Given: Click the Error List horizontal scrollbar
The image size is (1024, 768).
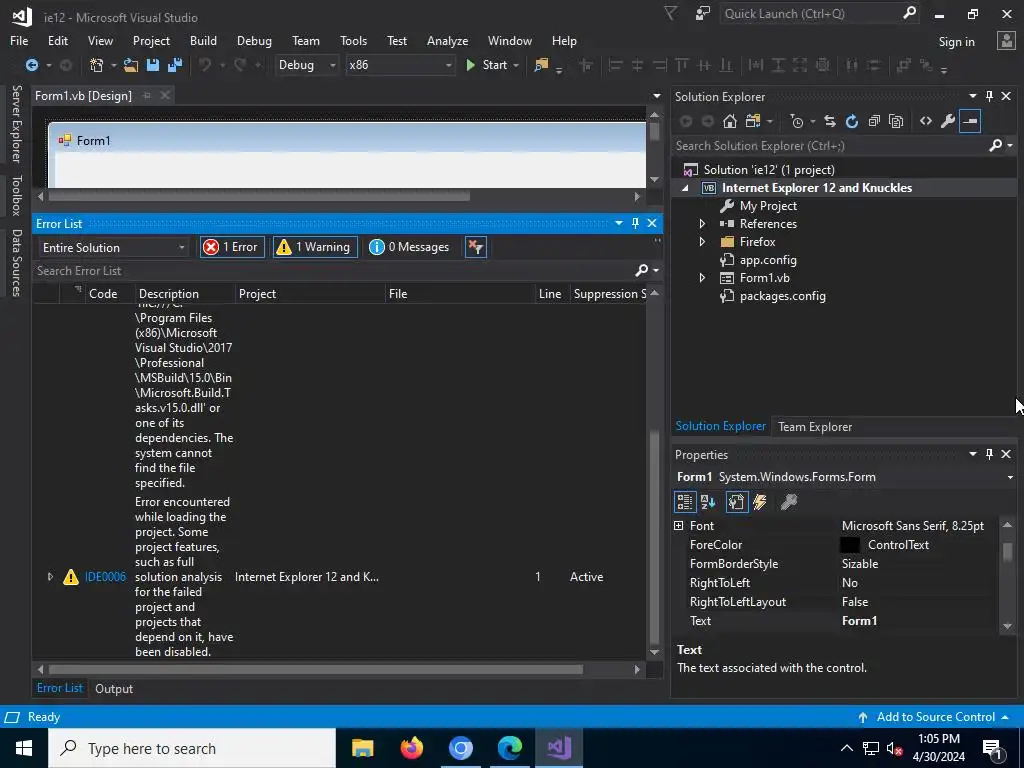Looking at the screenshot, I should tap(315, 669).
